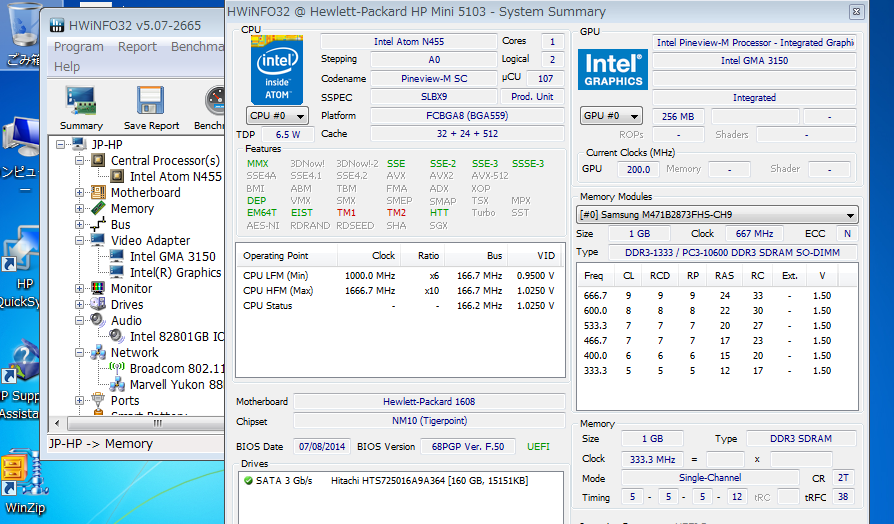Expand the Memory tree node
Viewport: 894px width, 524px height.
click(79, 209)
